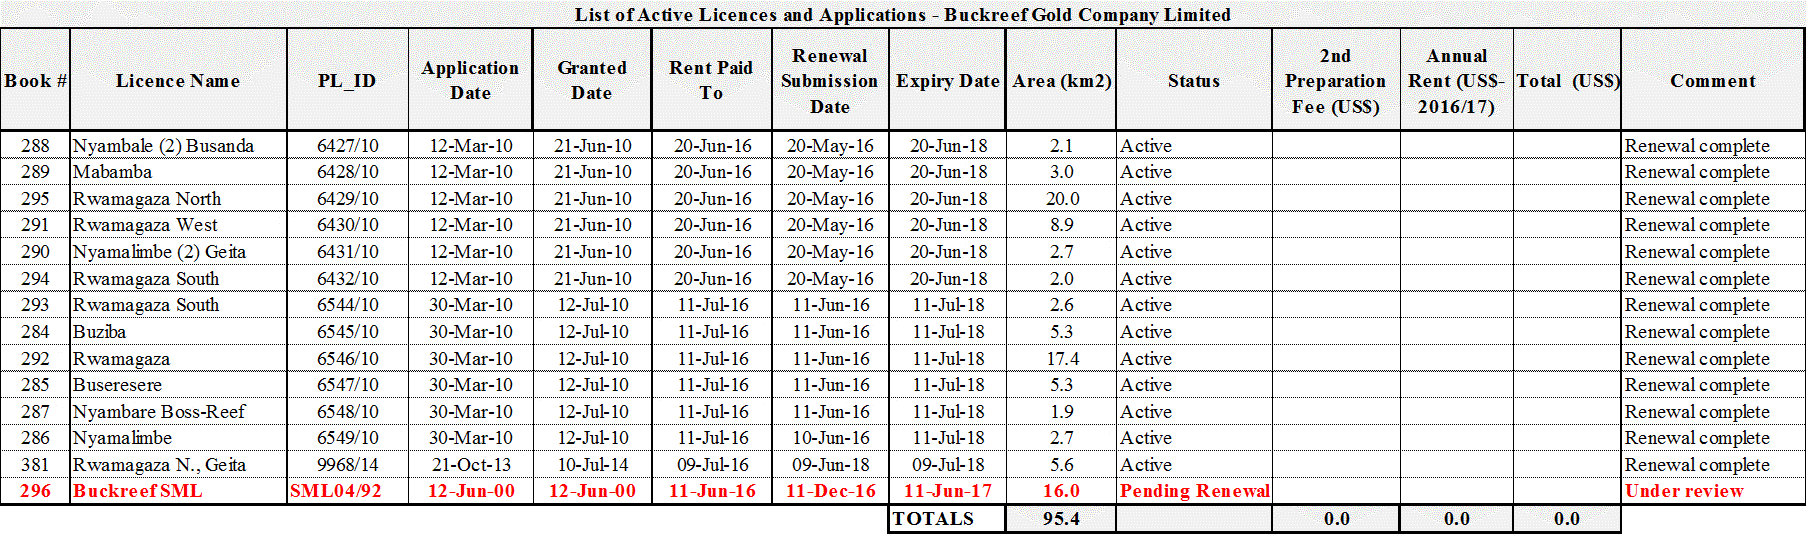The height and width of the screenshot is (535, 1807).
Task: Select licence name 'Rwamagaza N., Geita'
Action: point(159,465)
